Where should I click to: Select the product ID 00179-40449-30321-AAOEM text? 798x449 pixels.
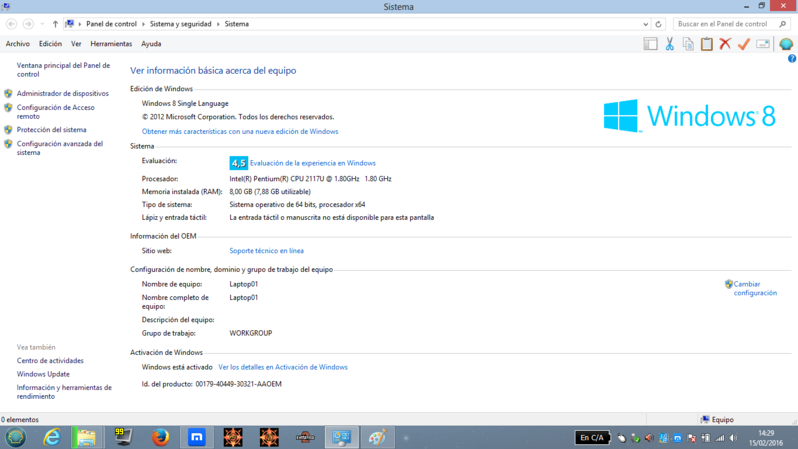[238, 384]
